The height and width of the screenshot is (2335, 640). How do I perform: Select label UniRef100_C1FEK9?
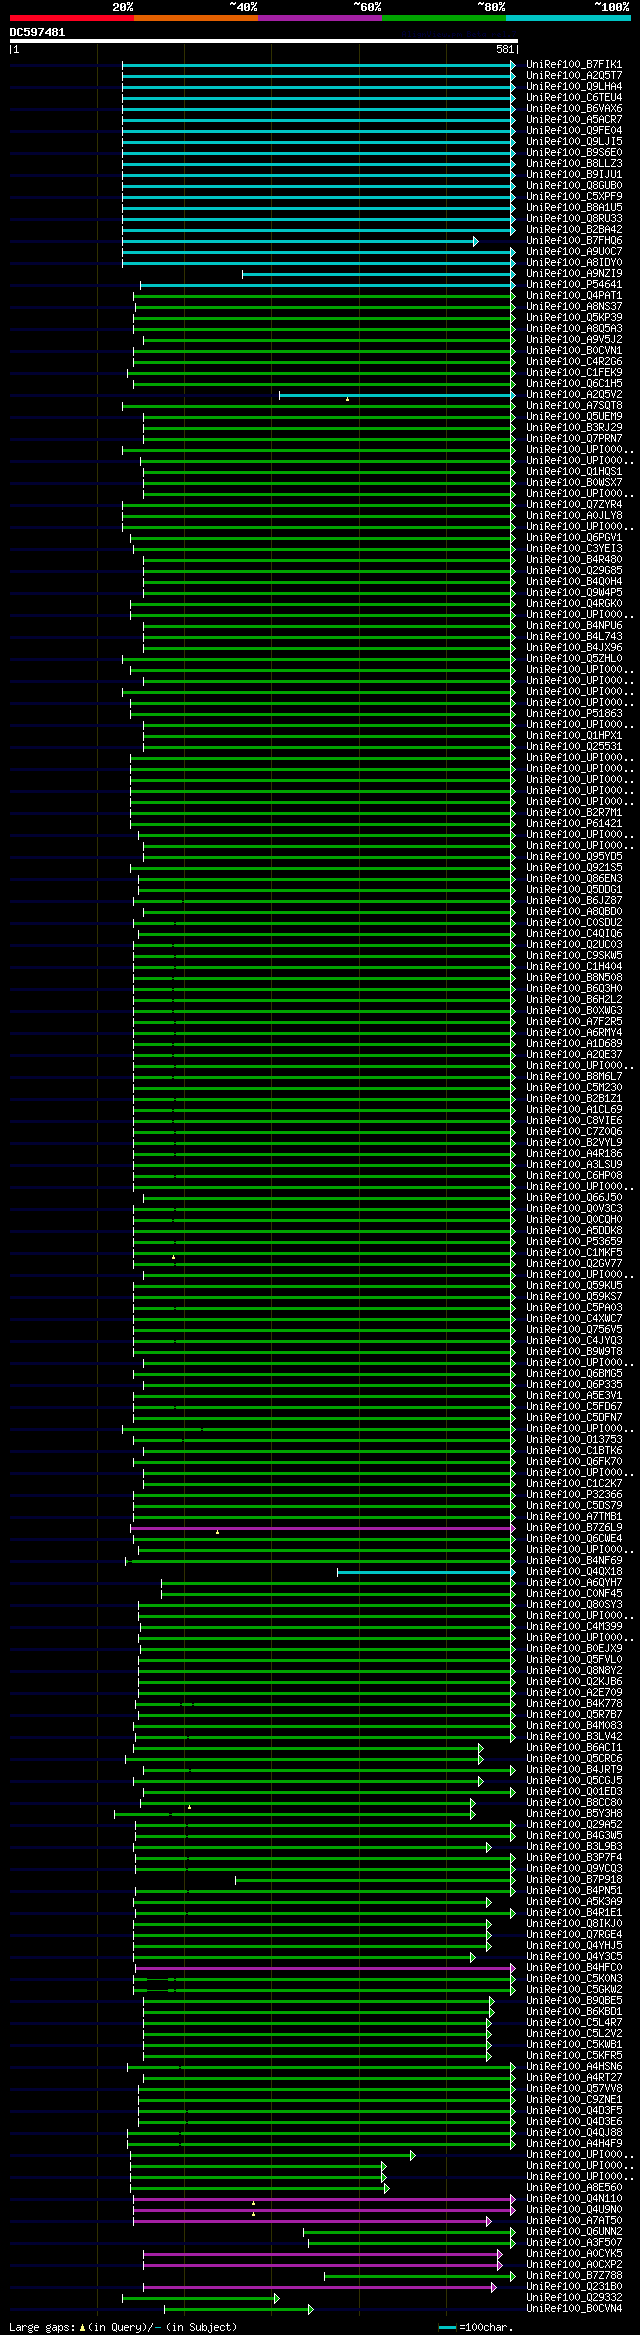[x=574, y=373]
